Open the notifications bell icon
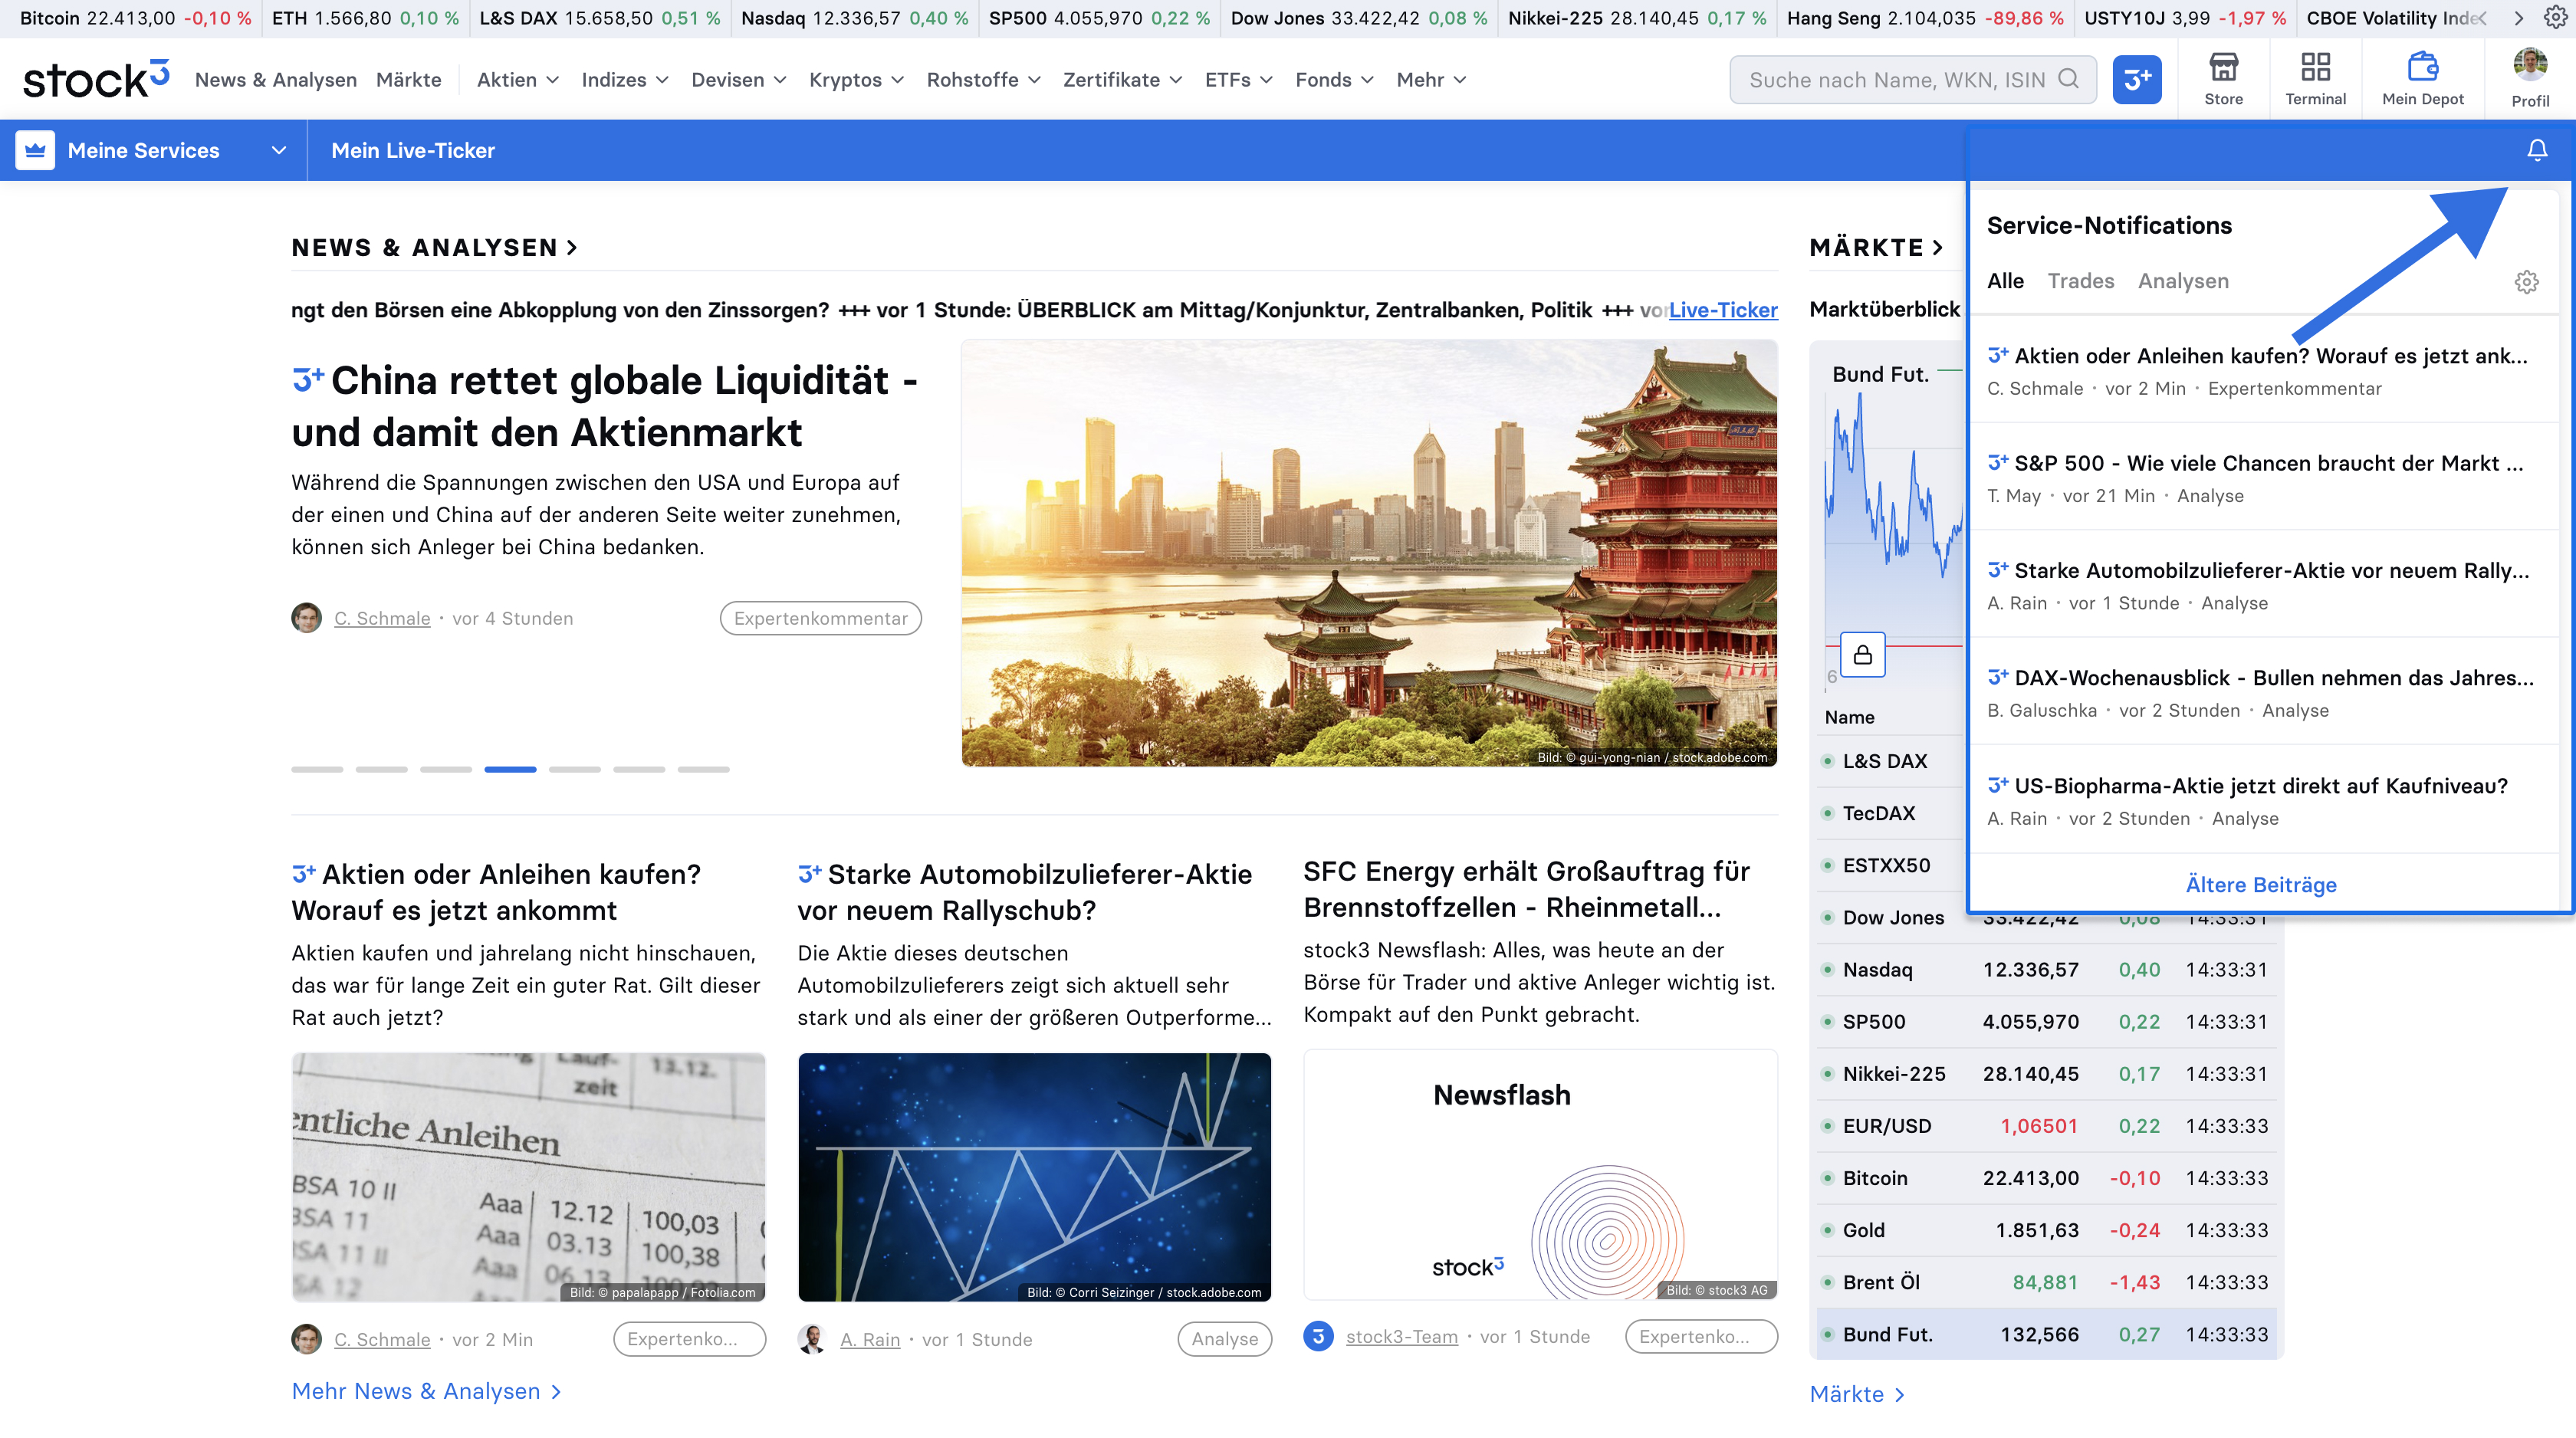Image resolution: width=2576 pixels, height=1438 pixels. click(2536, 150)
